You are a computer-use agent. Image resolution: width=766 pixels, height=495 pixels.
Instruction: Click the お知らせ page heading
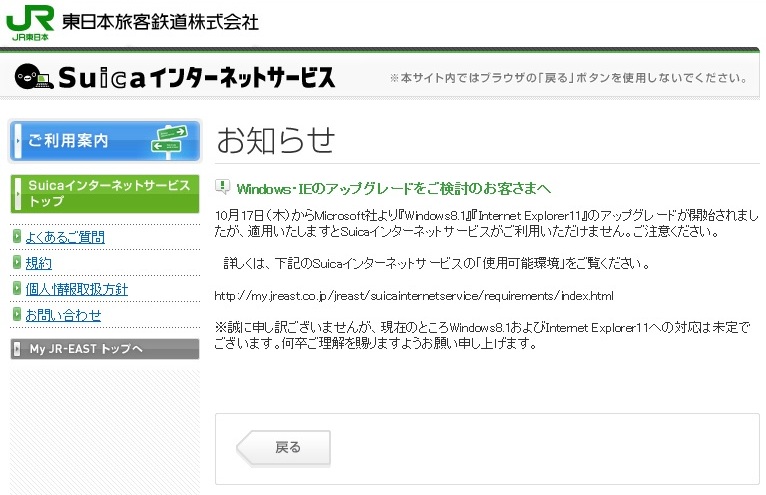[276, 140]
